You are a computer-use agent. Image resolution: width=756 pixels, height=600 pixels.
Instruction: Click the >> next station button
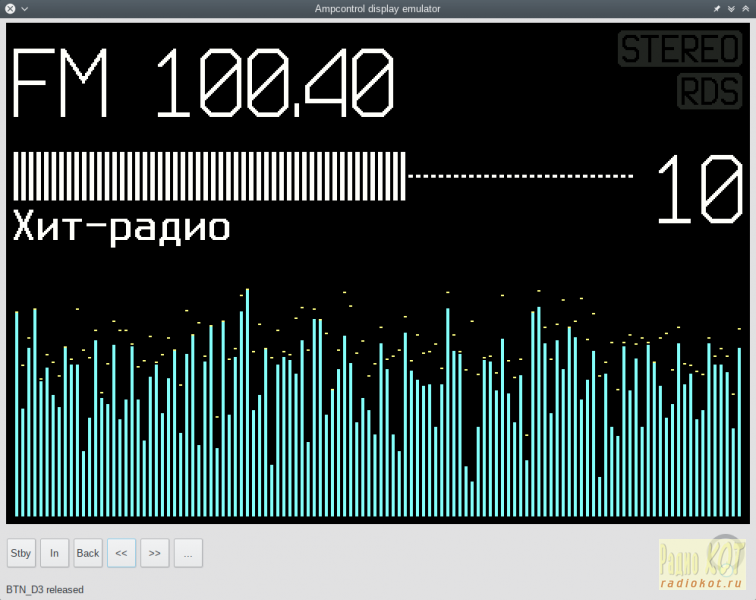(154, 553)
